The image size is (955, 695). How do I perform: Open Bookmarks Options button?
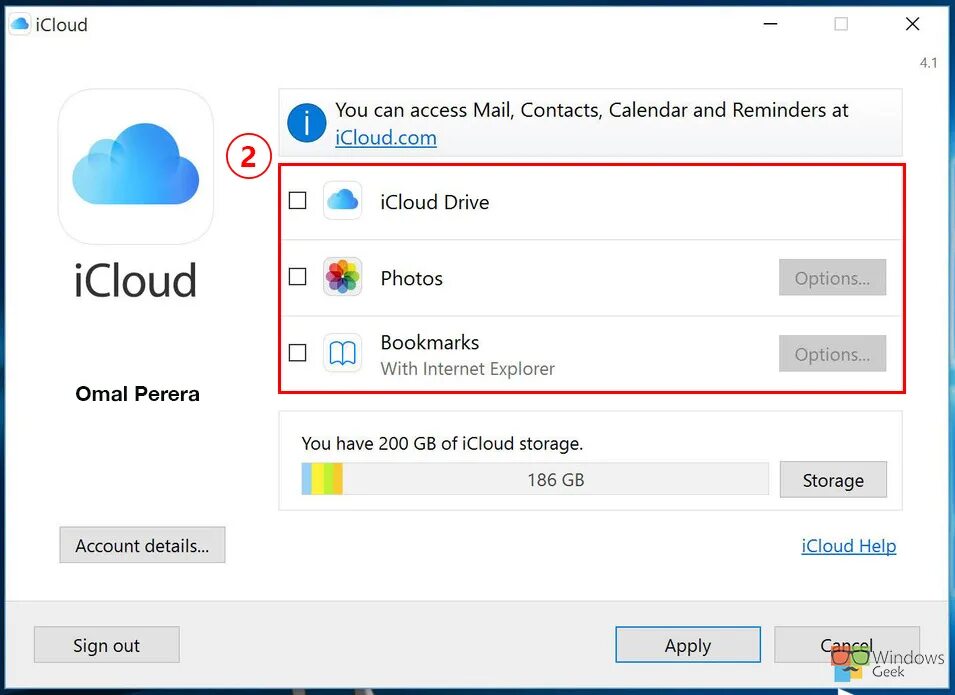[832, 354]
